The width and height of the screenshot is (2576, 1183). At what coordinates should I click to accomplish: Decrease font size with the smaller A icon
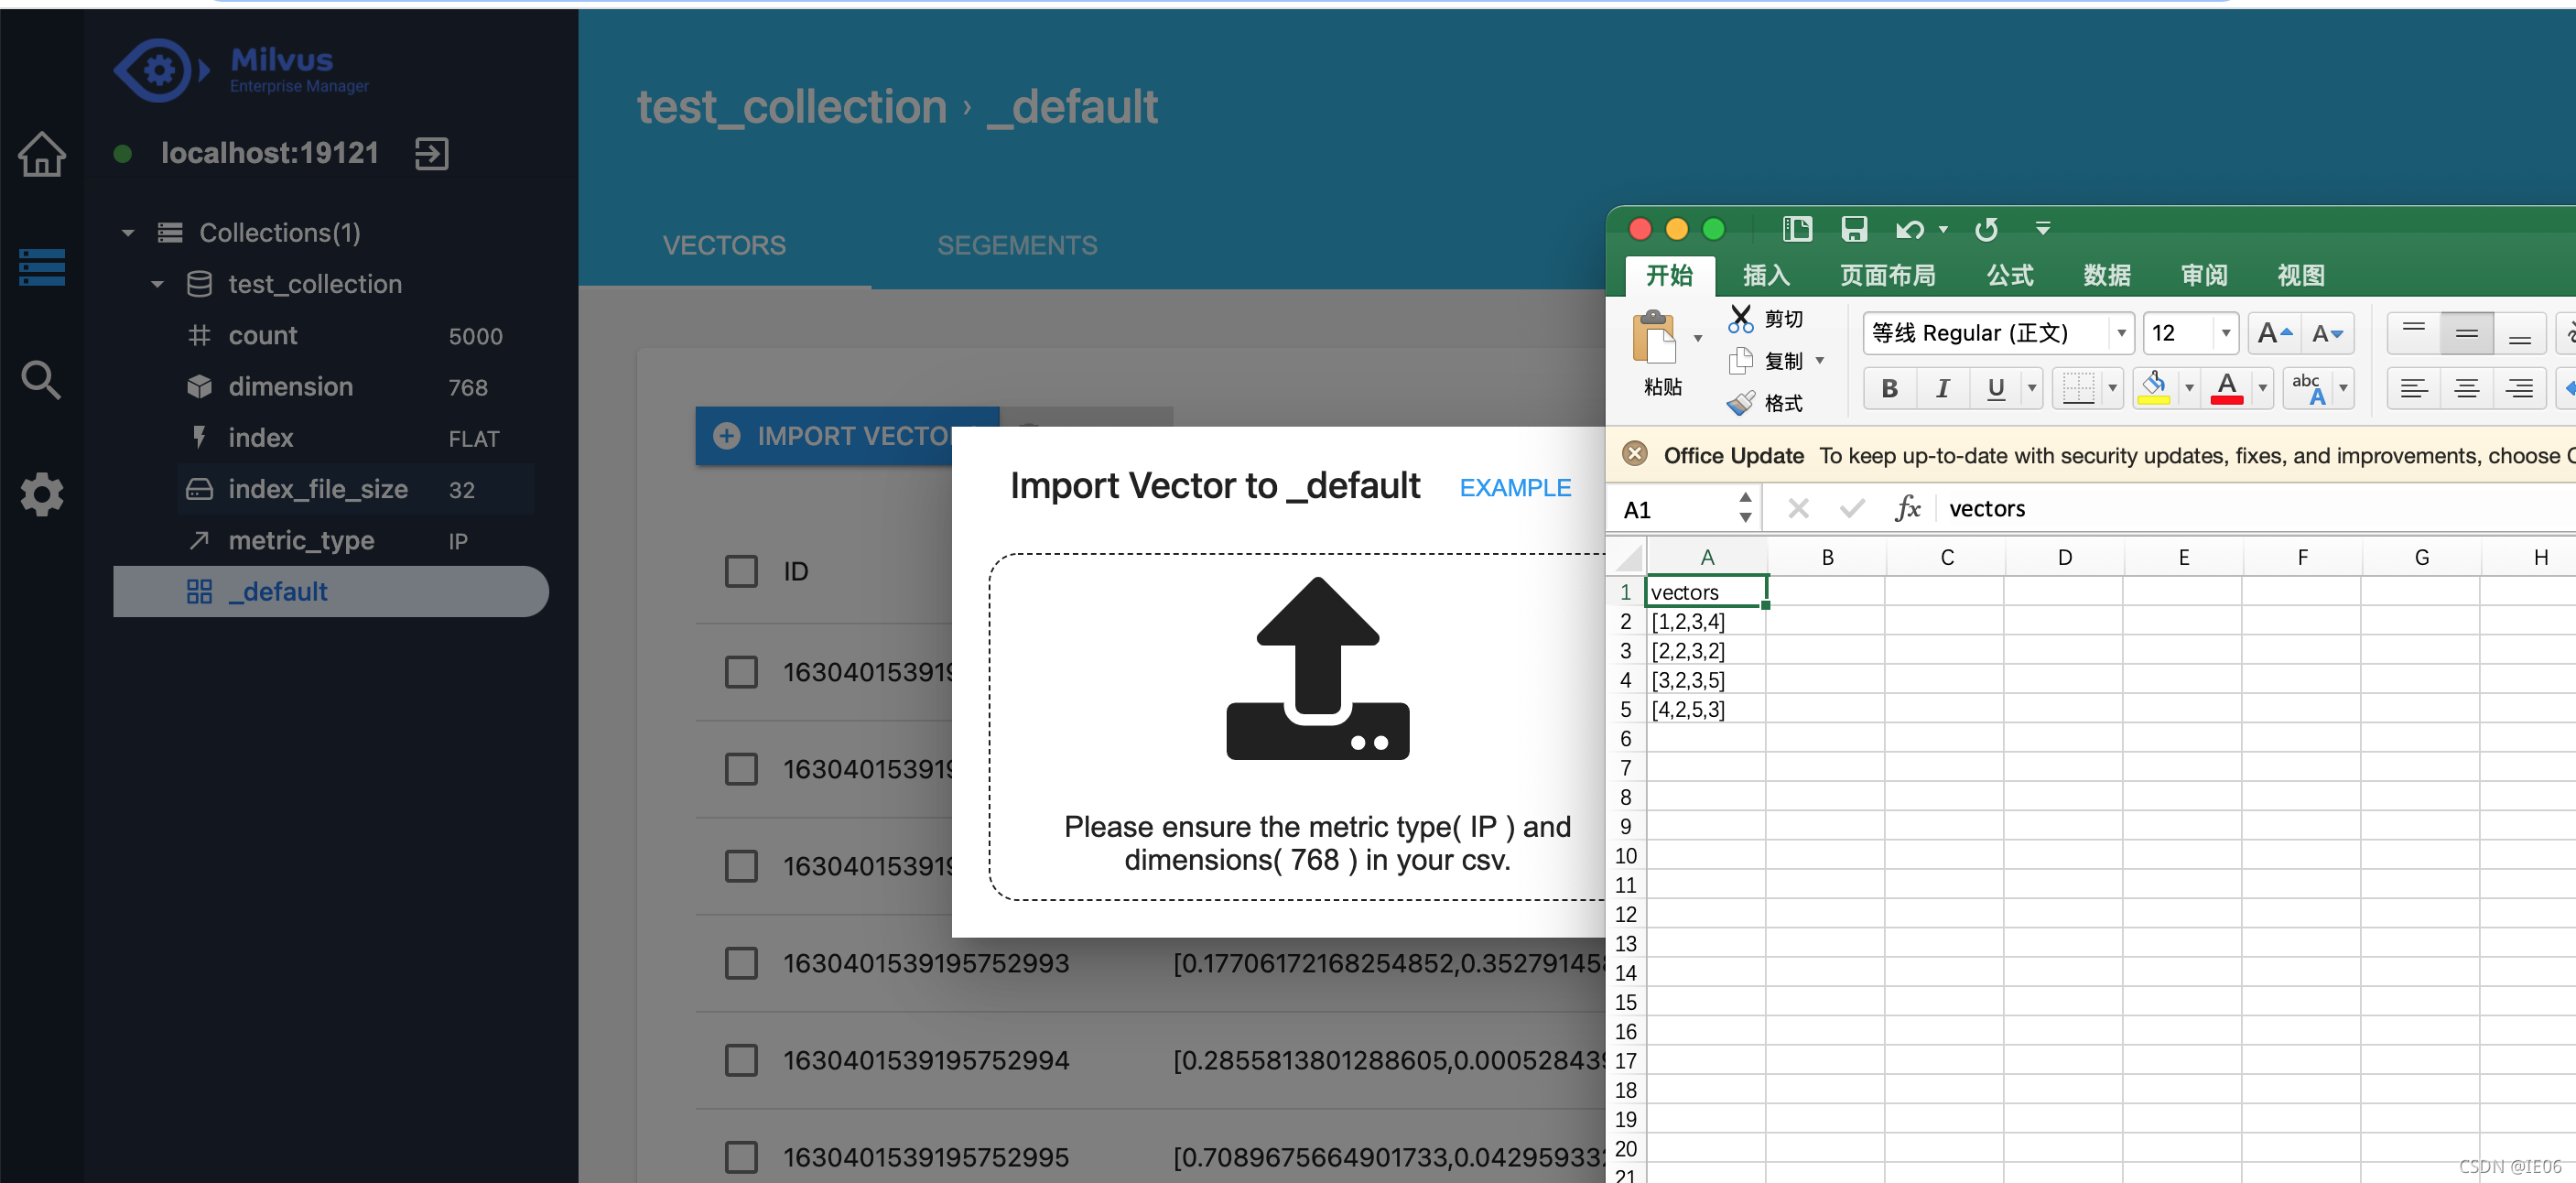[2327, 333]
